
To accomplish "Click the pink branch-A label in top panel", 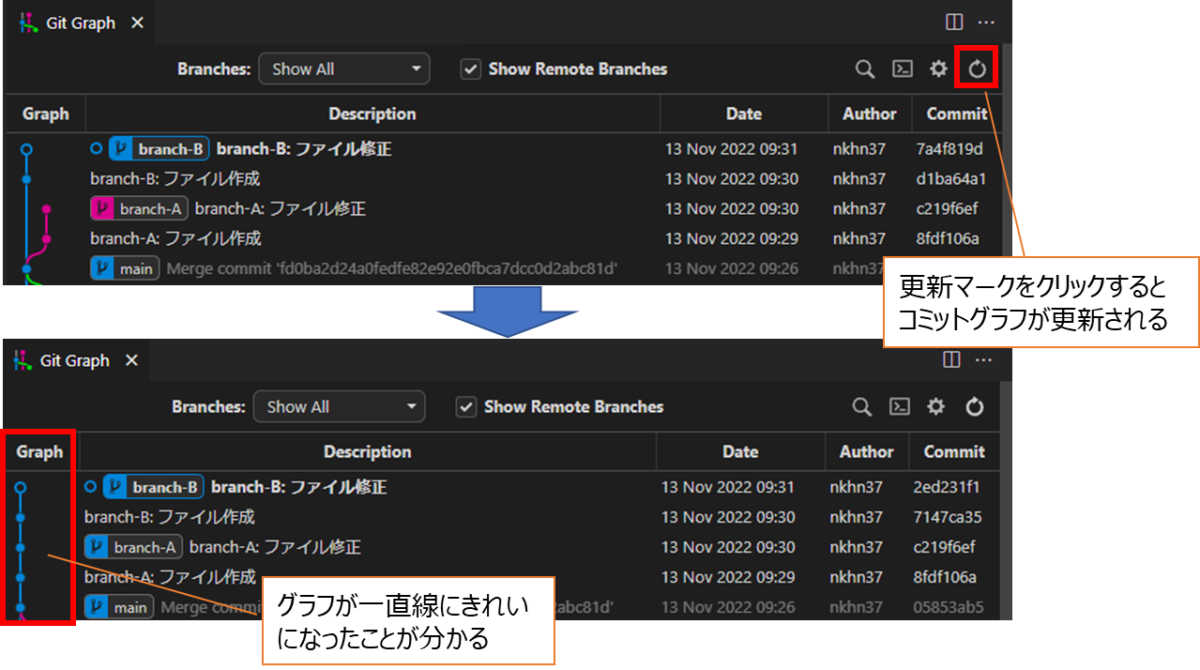I will [x=138, y=209].
